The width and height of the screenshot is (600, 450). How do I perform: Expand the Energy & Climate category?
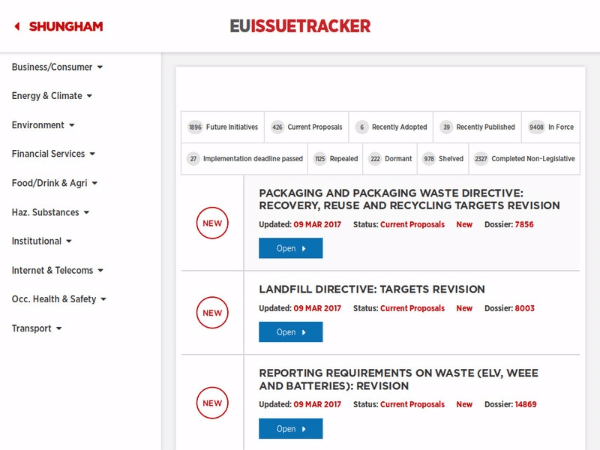pyautogui.click(x=52, y=96)
